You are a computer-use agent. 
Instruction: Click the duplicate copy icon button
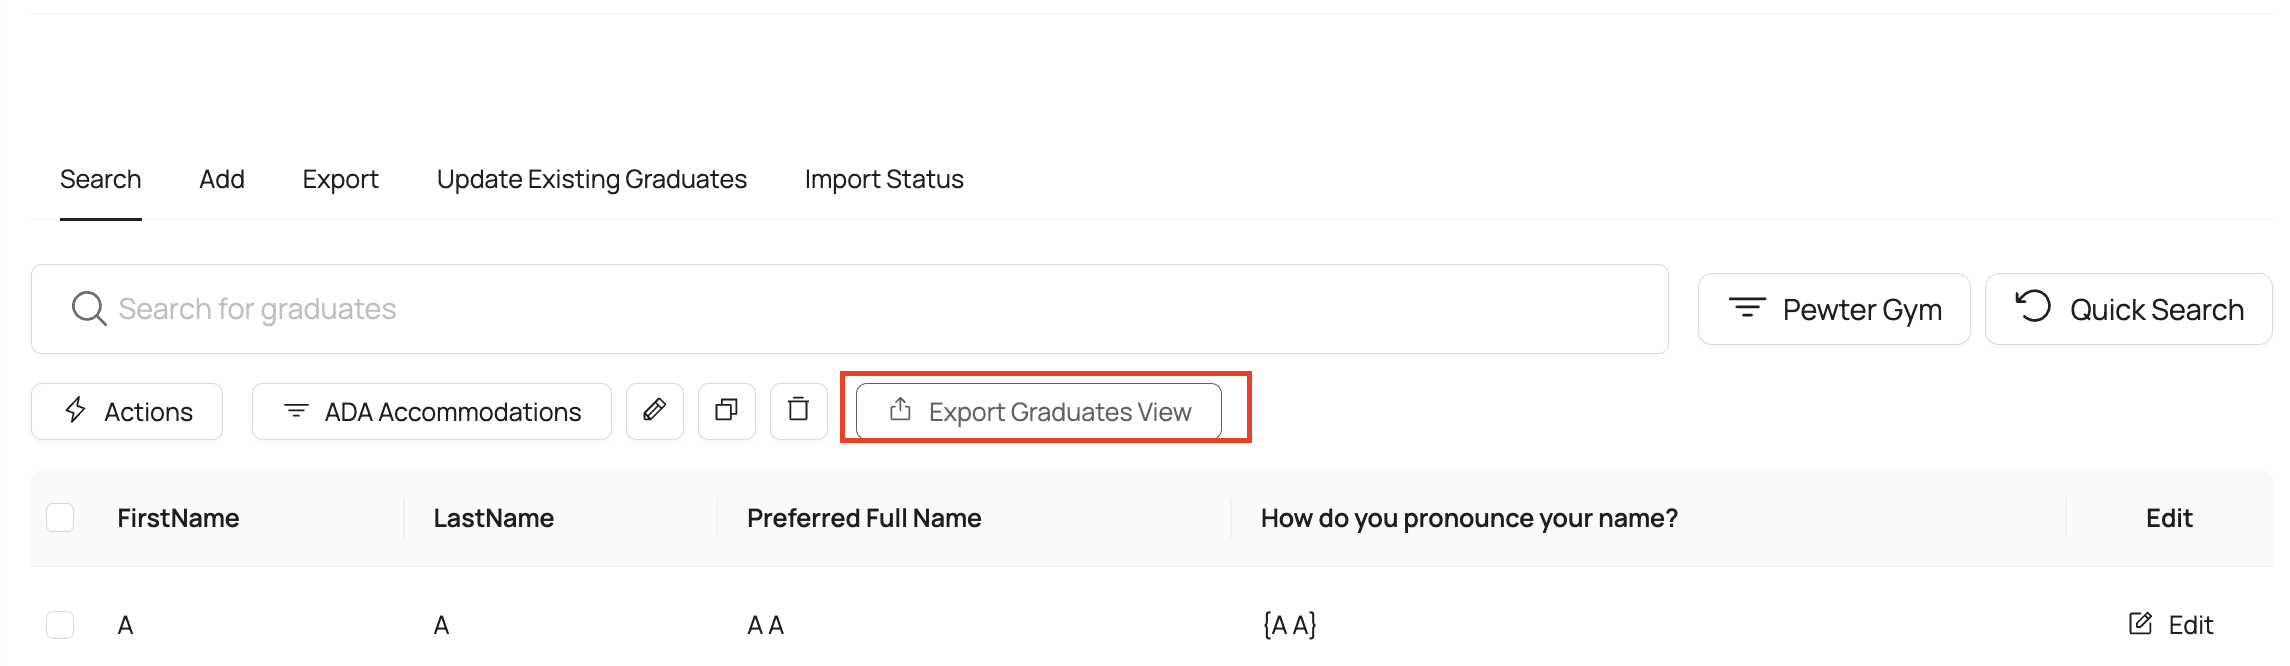click(727, 411)
